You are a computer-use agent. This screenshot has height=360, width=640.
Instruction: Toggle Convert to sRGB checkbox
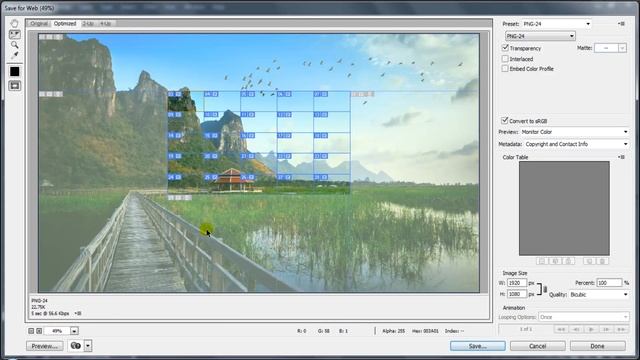point(505,120)
